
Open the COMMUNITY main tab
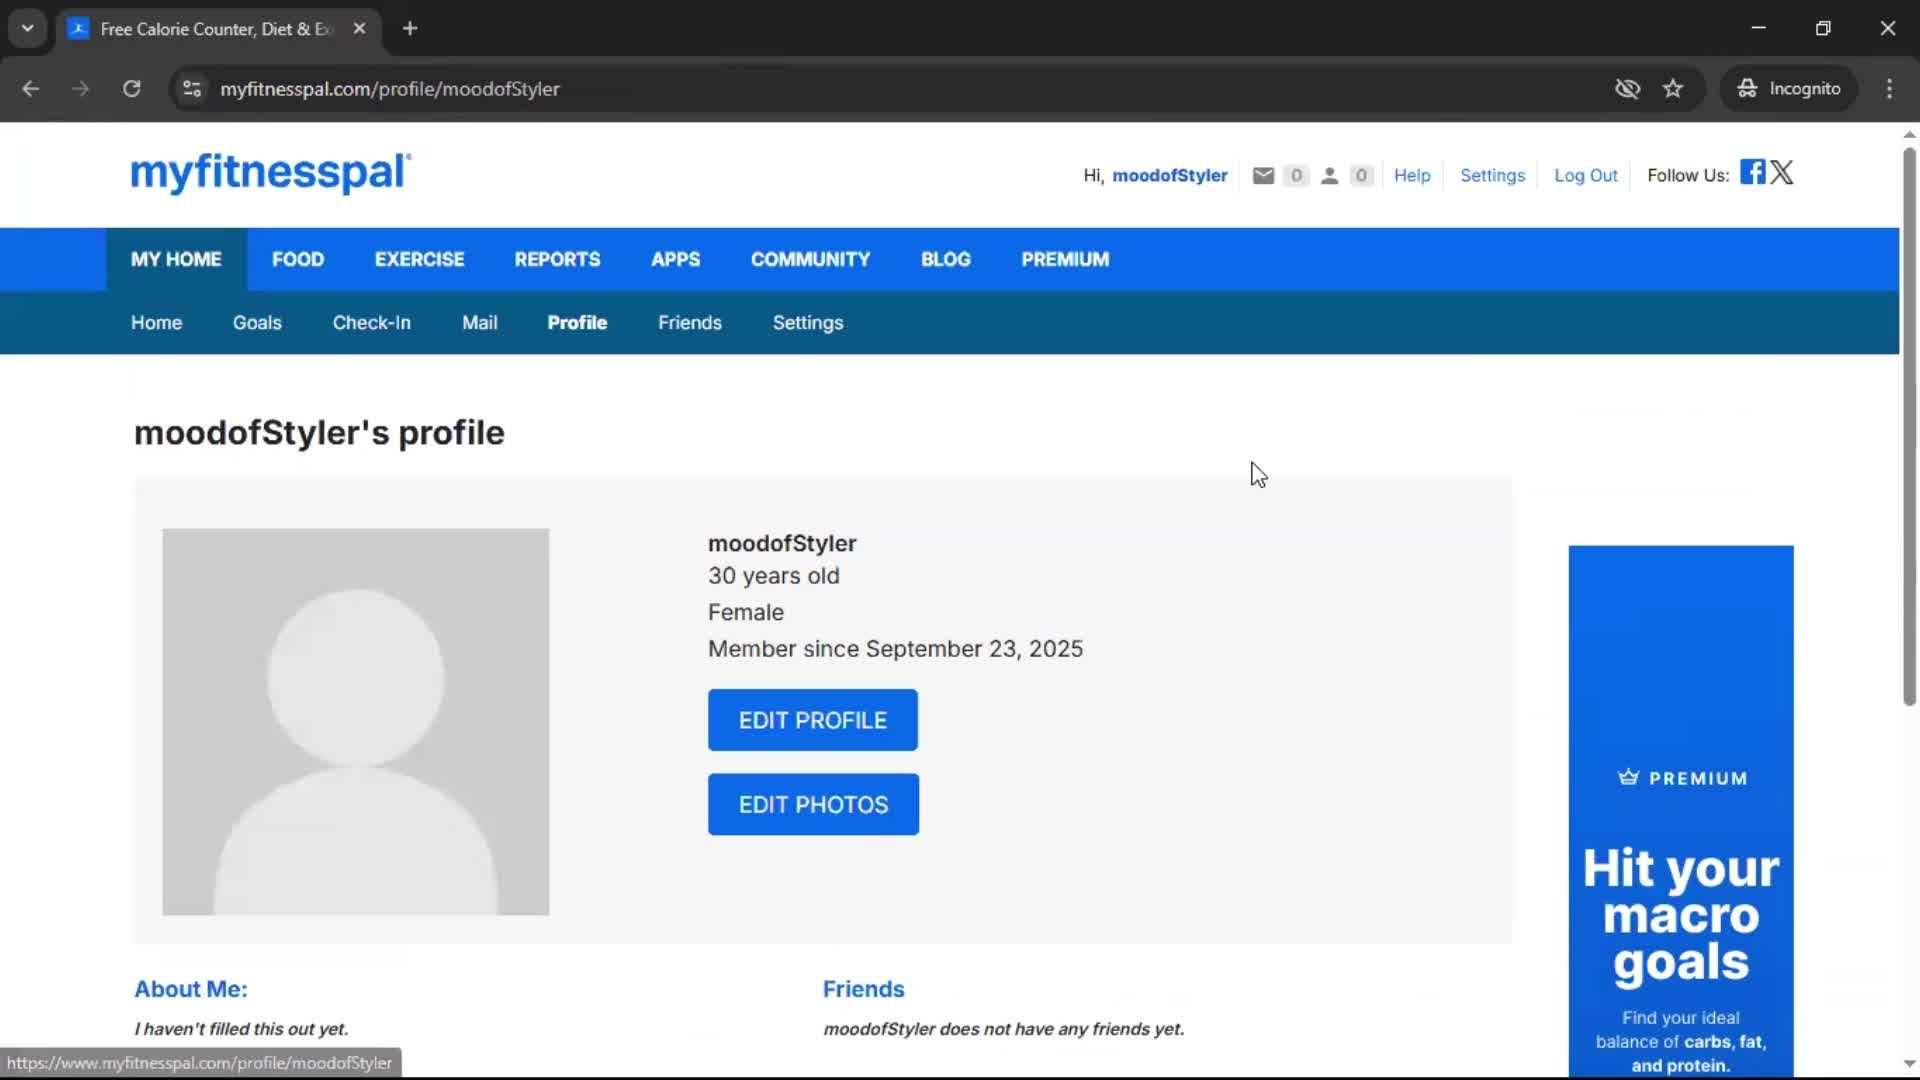tap(810, 260)
